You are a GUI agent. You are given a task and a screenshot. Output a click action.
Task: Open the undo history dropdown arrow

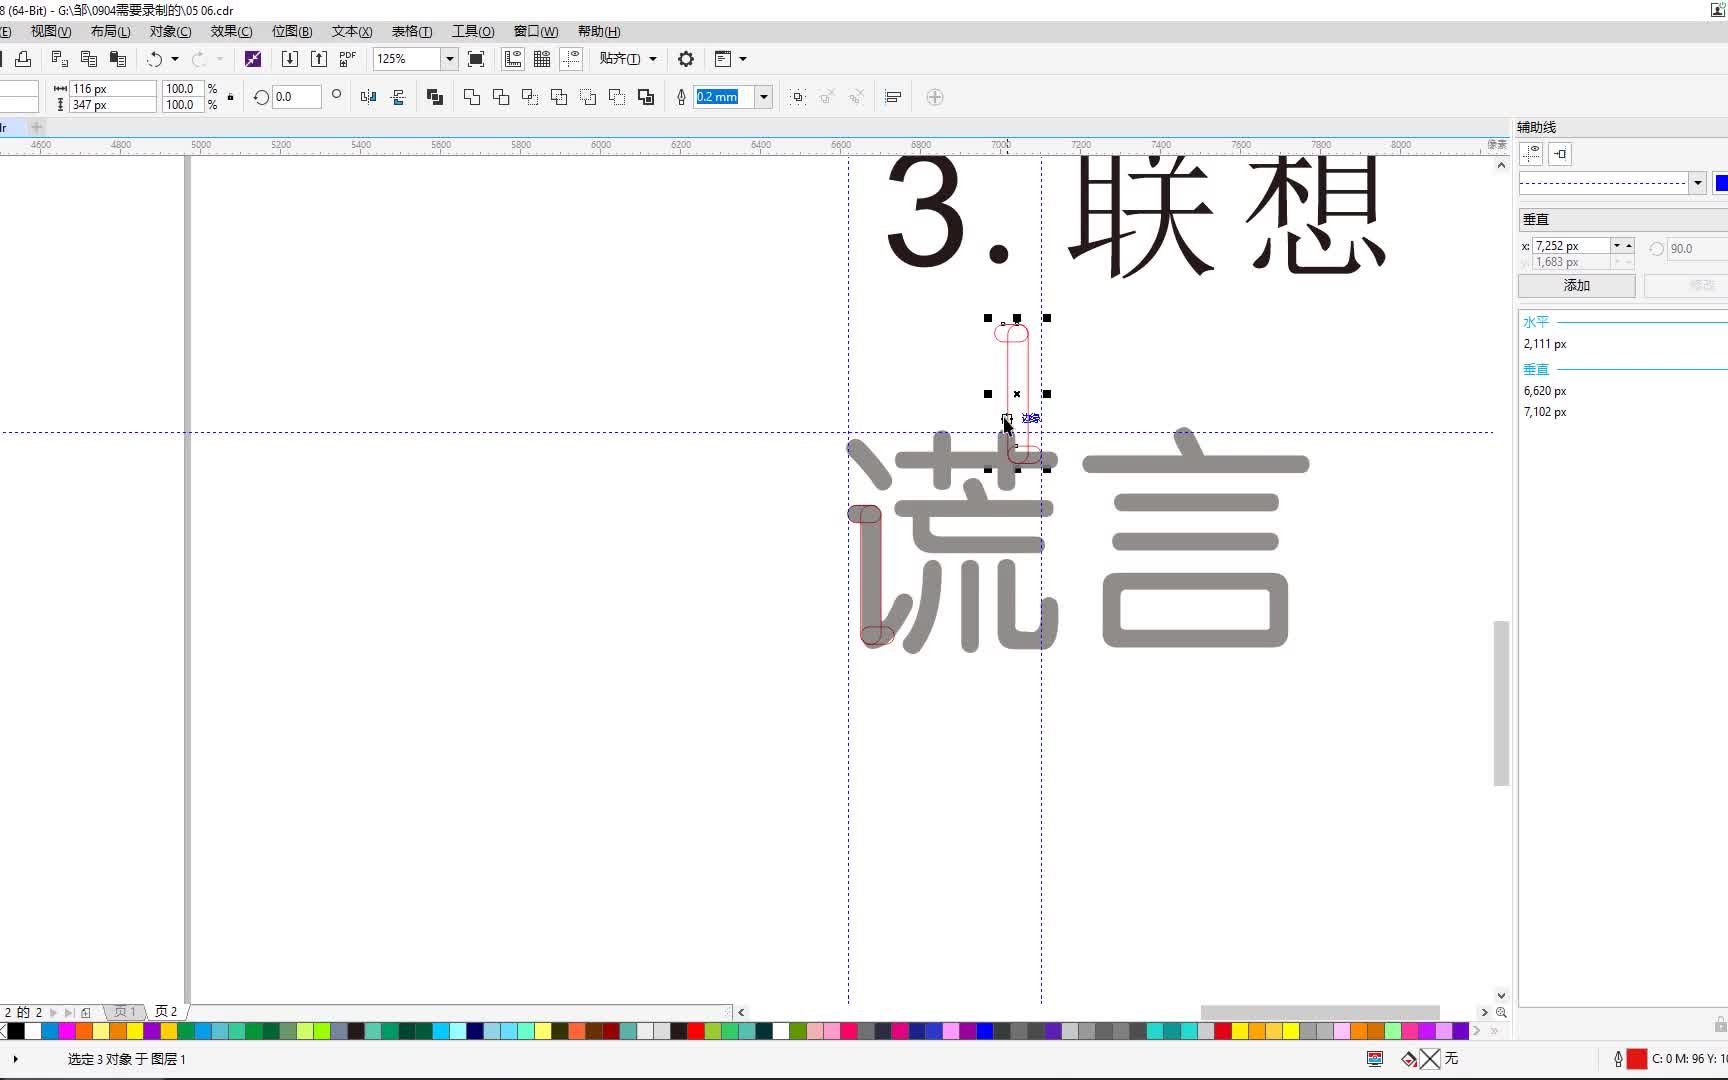[x=175, y=59]
